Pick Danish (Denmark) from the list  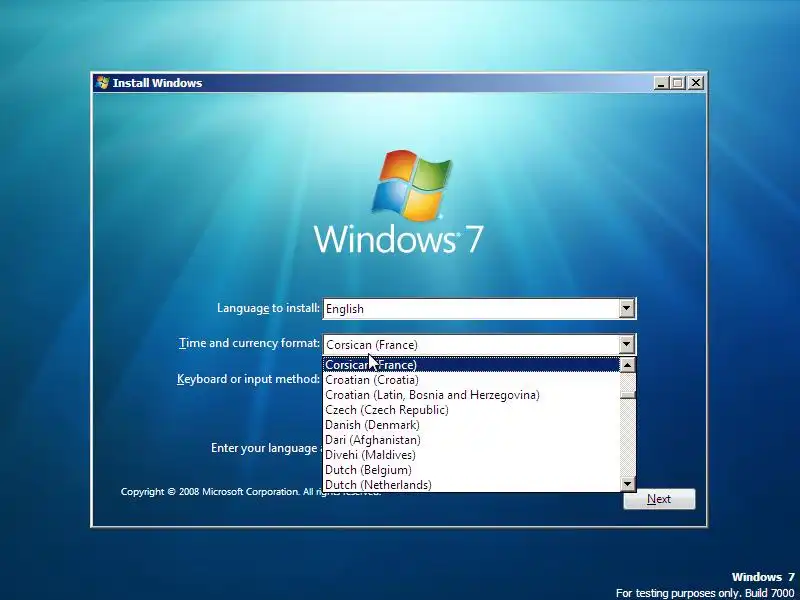click(x=472, y=424)
